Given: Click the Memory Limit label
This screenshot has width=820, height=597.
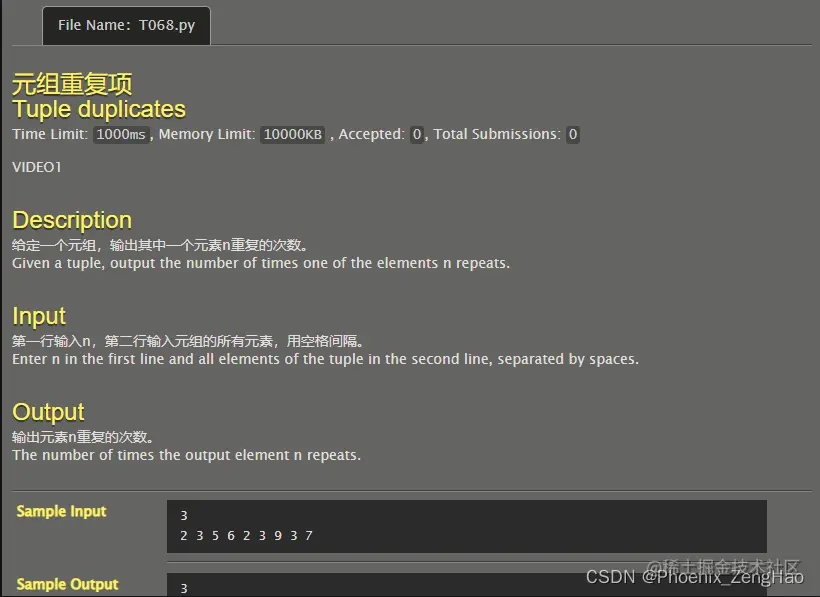Looking at the screenshot, I should click(x=207, y=134).
